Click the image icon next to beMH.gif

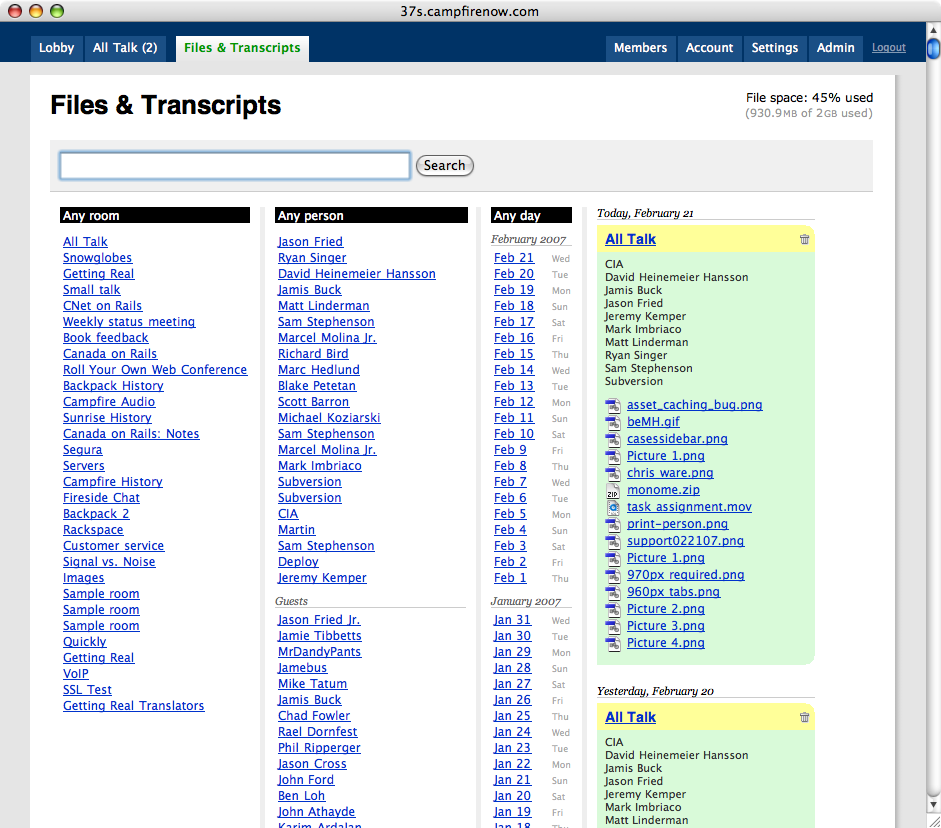(613, 422)
